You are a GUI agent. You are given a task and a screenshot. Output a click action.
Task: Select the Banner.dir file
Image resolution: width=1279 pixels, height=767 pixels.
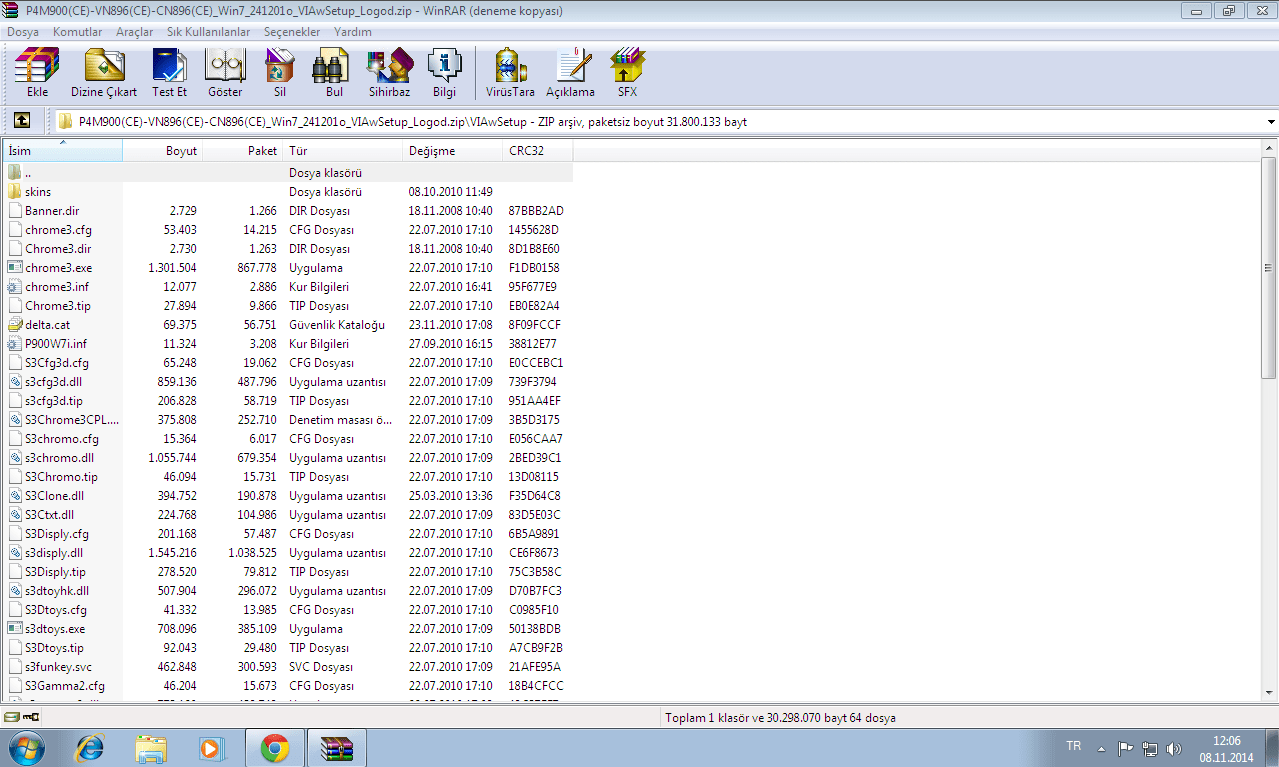(x=52, y=211)
